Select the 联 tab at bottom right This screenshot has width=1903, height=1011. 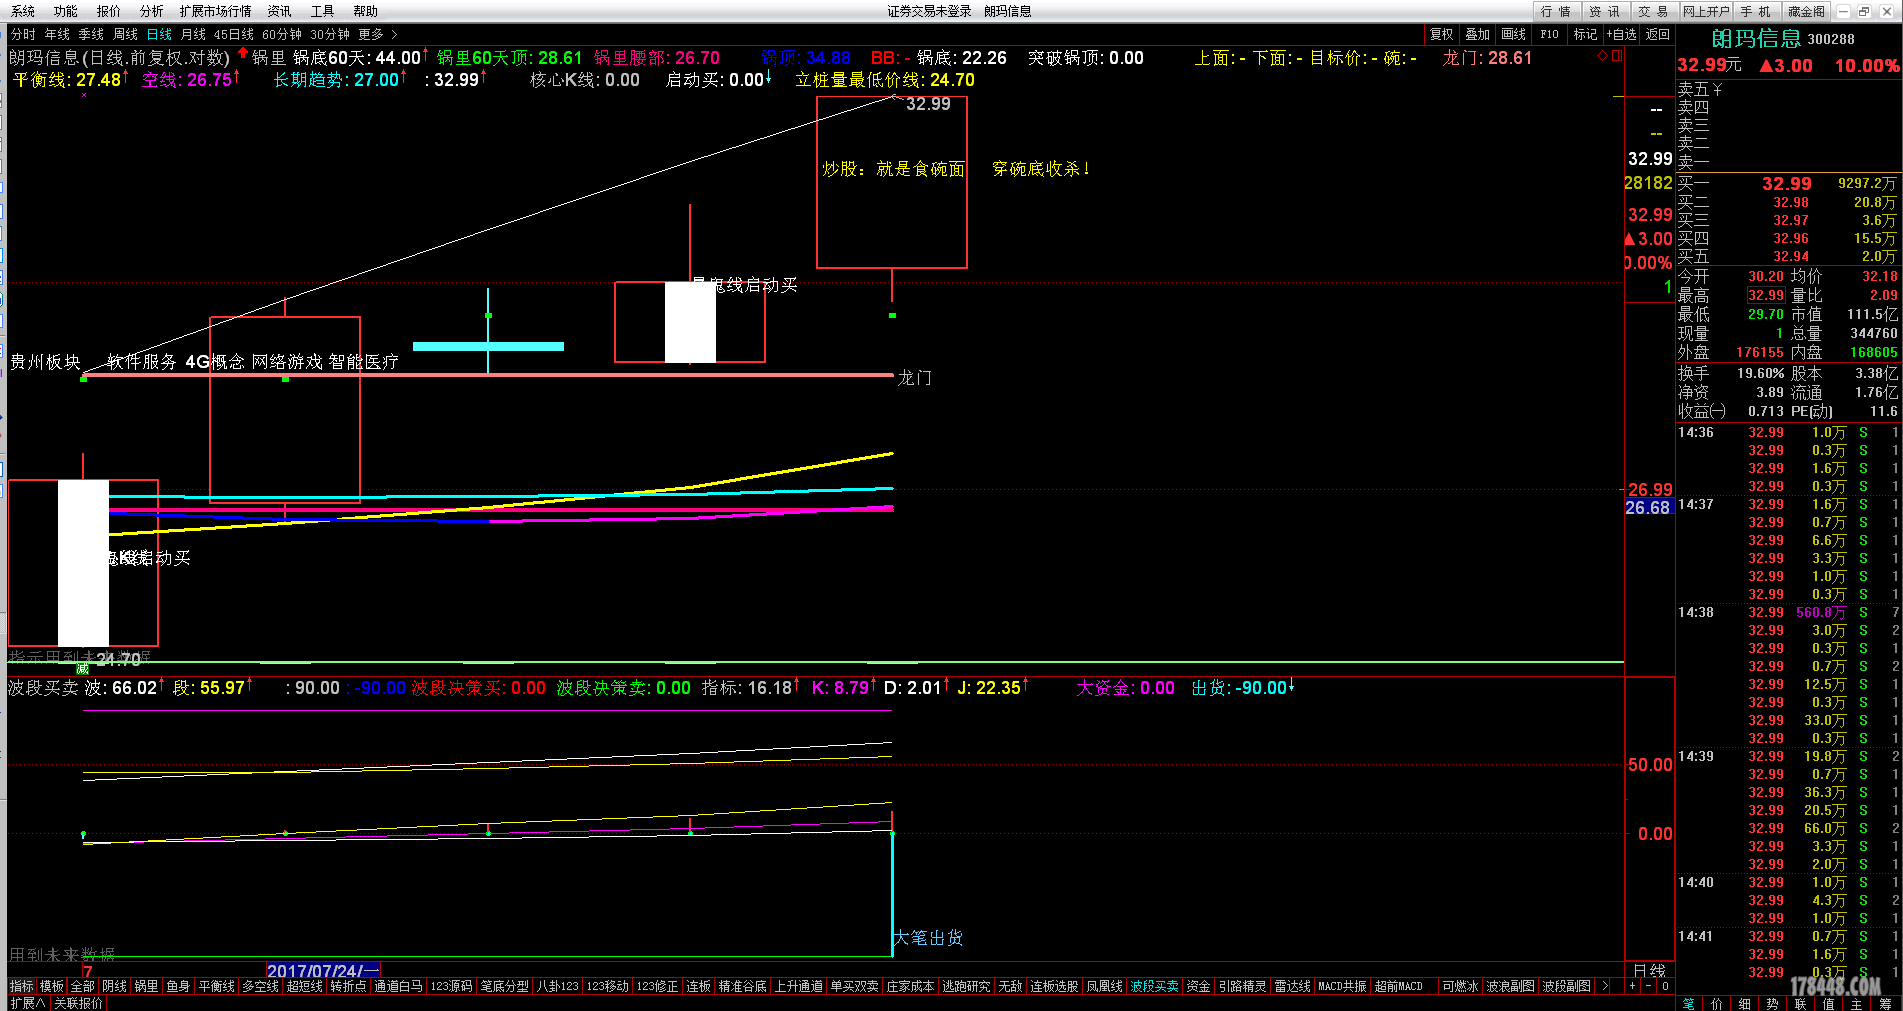coord(1801,1003)
